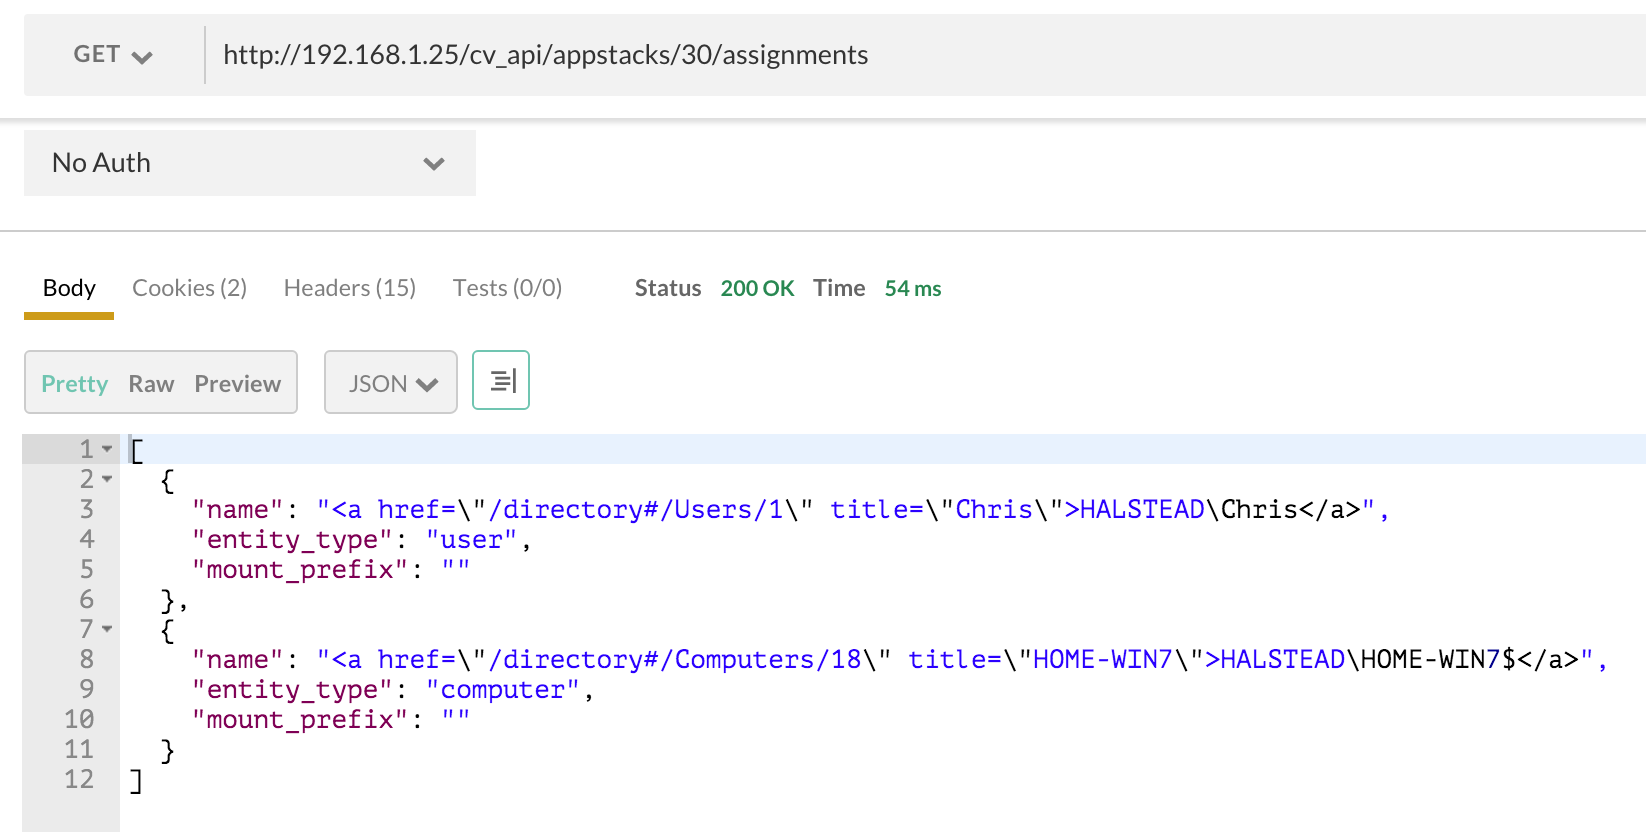Click the 54 ms response time

click(912, 289)
